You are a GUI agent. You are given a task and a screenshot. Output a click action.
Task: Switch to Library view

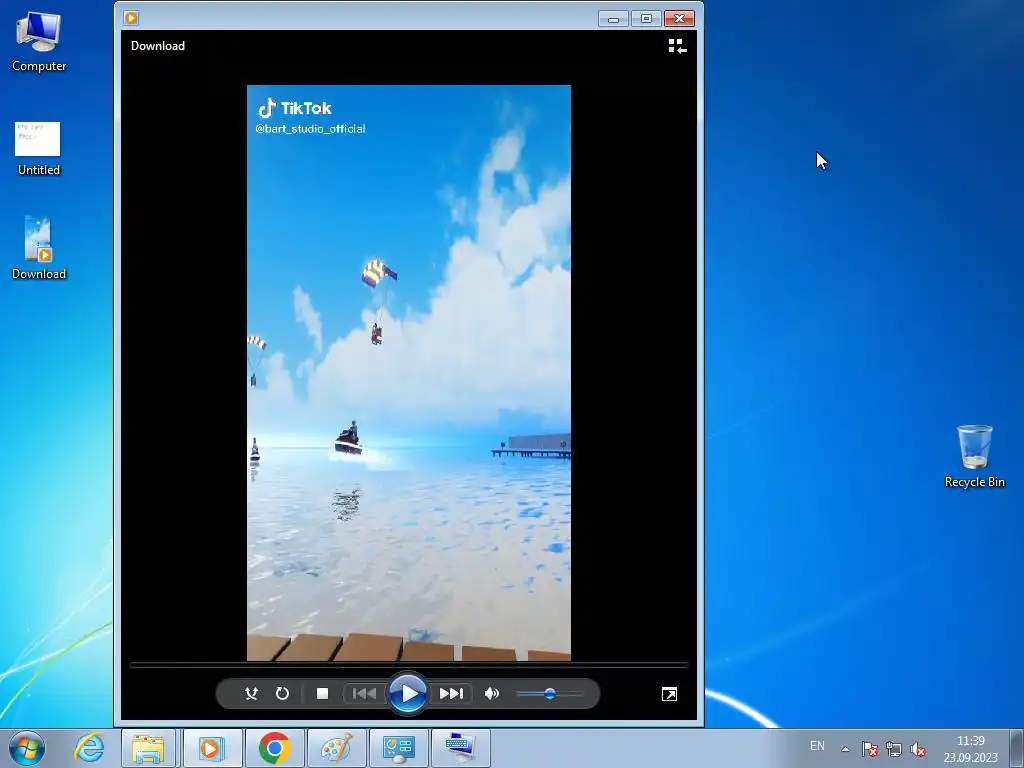pos(677,46)
